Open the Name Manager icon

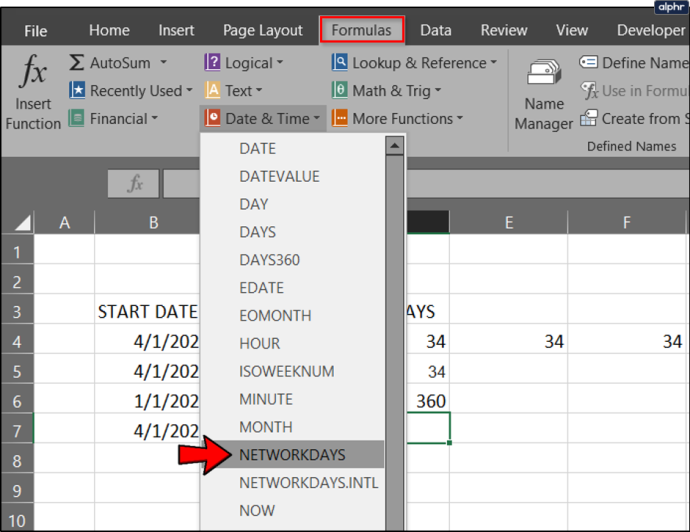(544, 73)
